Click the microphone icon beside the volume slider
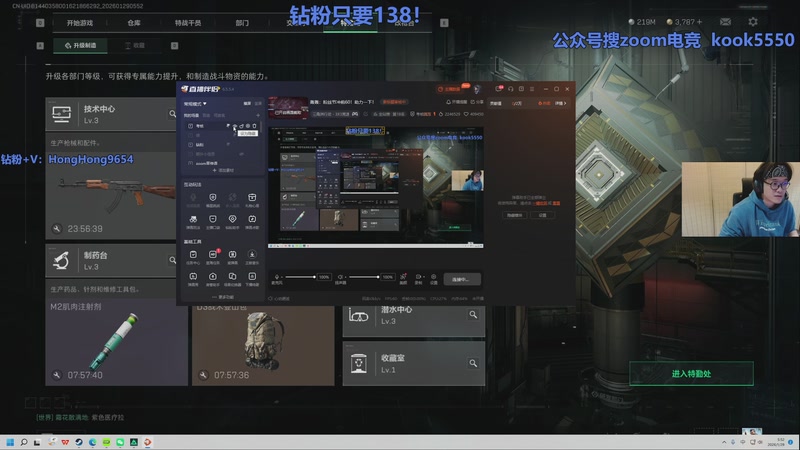 point(277,277)
